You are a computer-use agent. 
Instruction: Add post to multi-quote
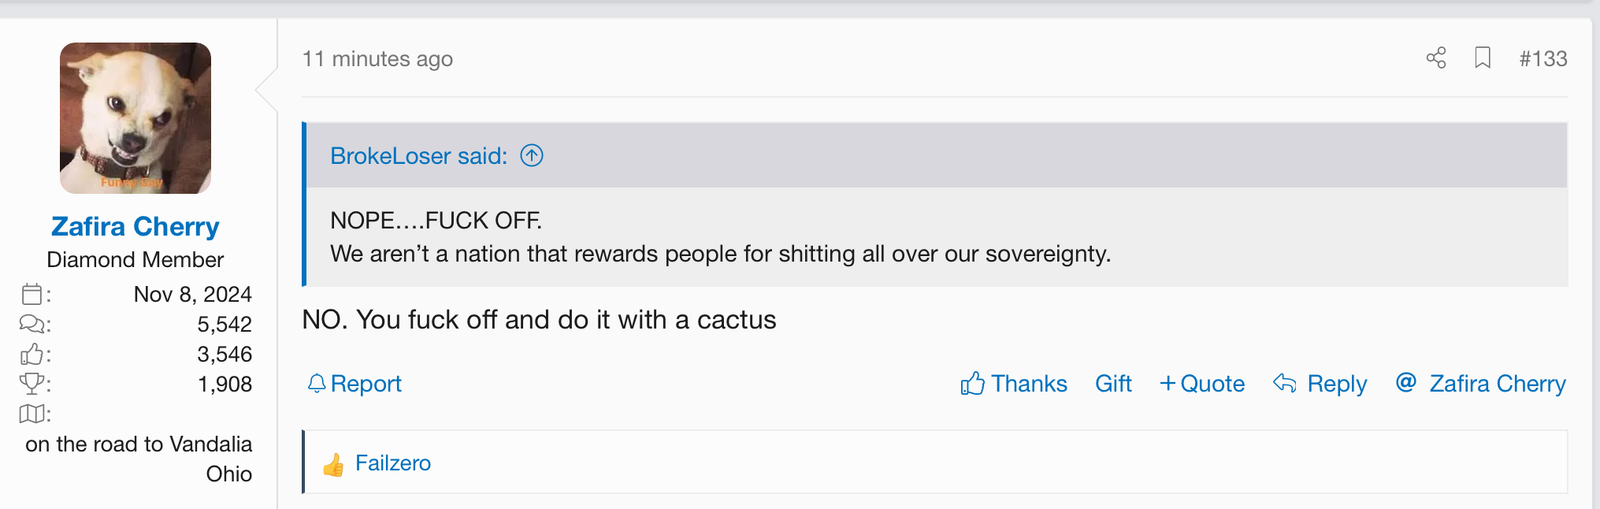[x=1202, y=384]
